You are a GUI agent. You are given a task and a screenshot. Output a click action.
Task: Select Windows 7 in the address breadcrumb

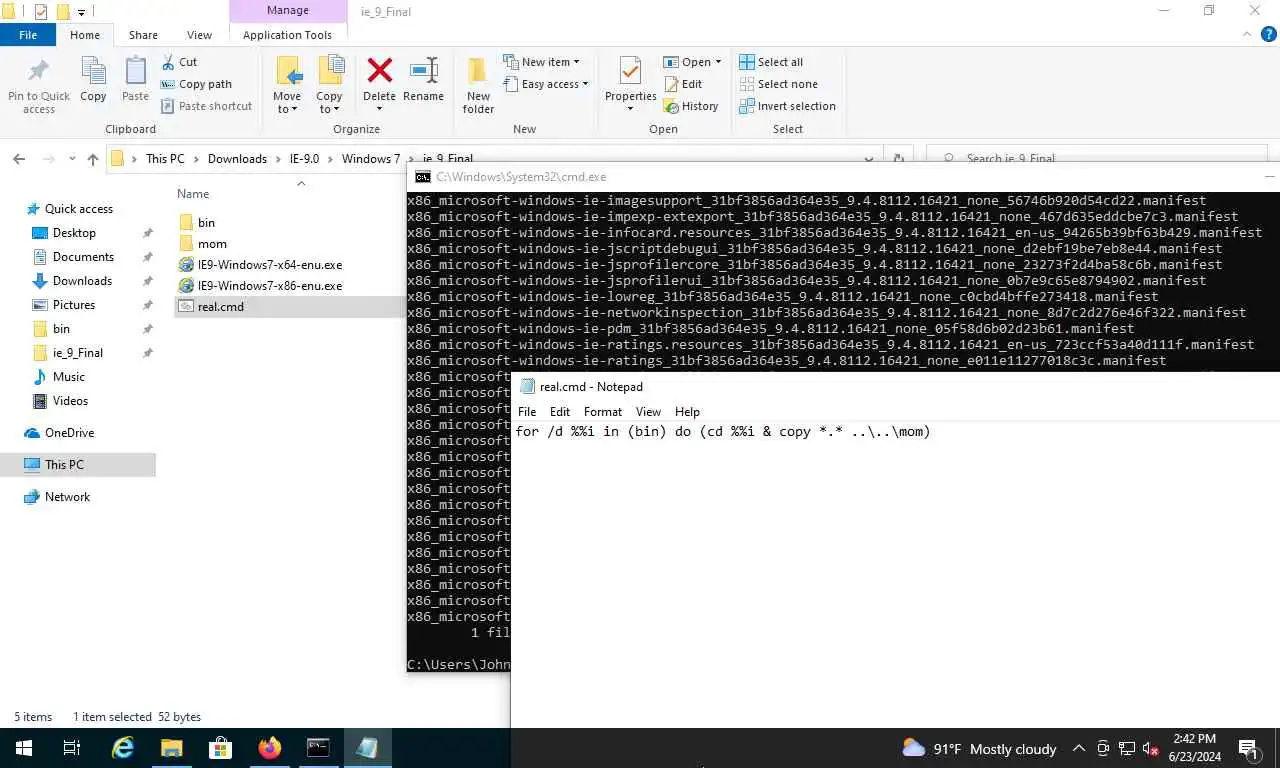point(370,159)
